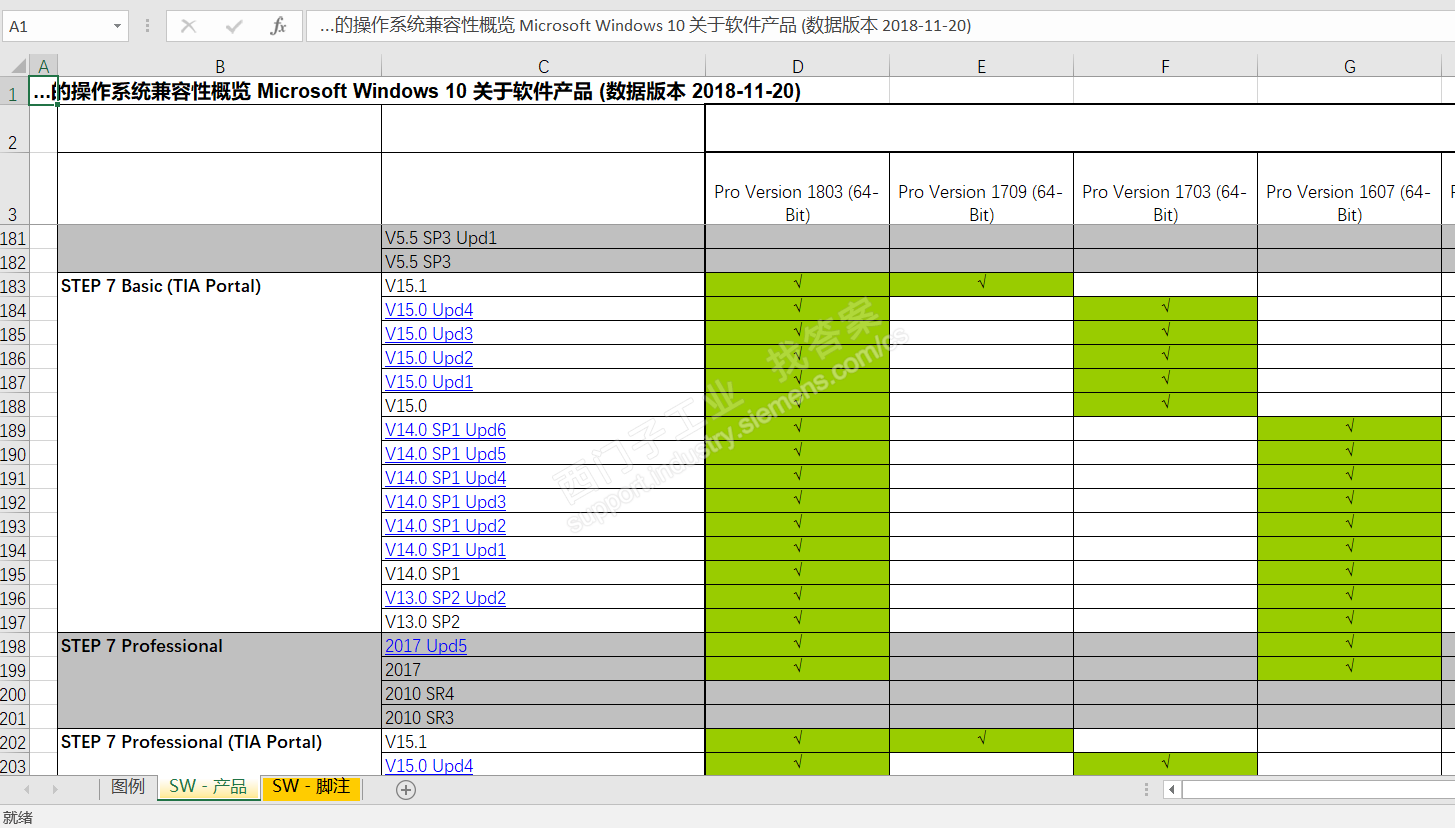This screenshot has width=1455, height=828.
Task: Click the horizontal scrollbar left arrow
Action: point(1172,789)
